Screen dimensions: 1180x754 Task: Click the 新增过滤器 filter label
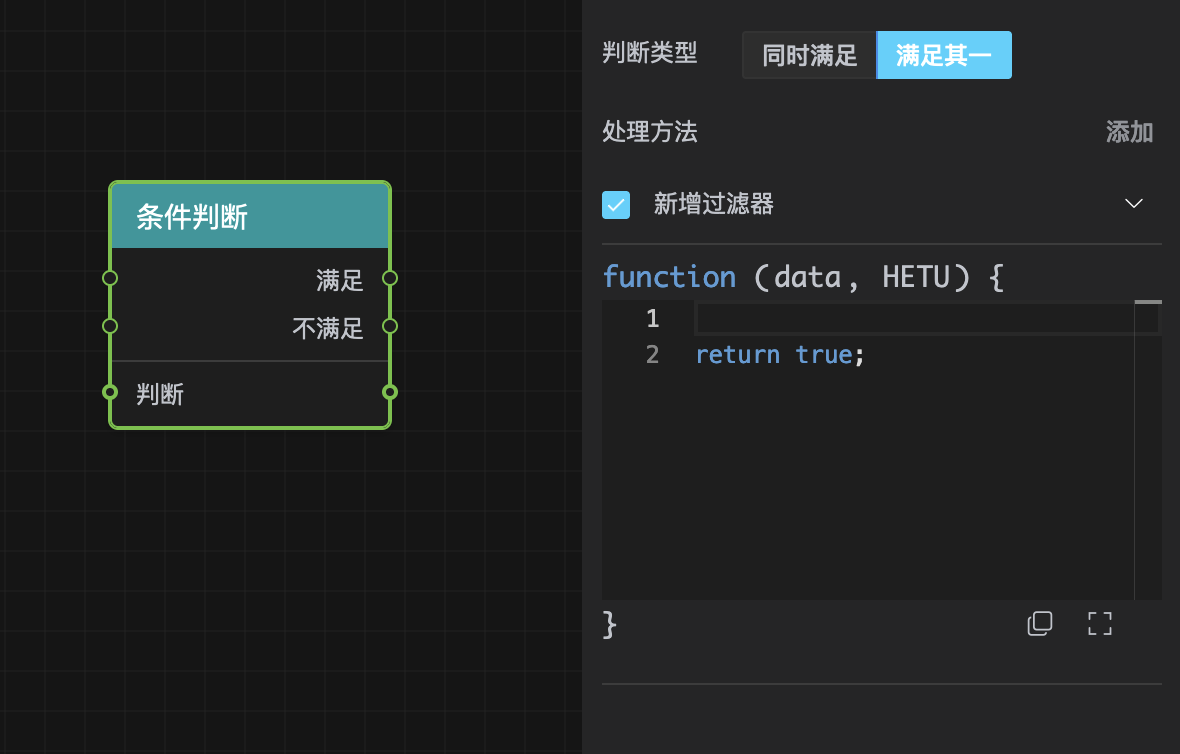click(713, 204)
